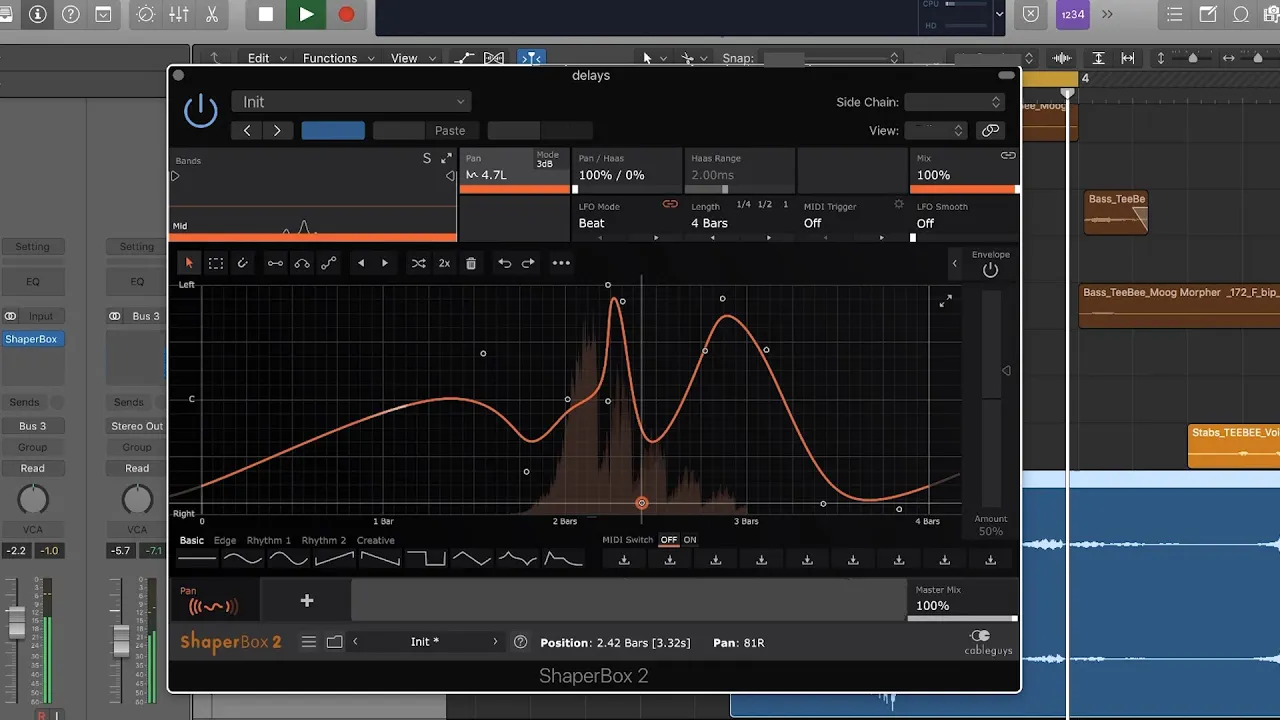Image resolution: width=1280 pixels, height=720 pixels.
Task: Open the View size dropdown
Action: pos(935,130)
